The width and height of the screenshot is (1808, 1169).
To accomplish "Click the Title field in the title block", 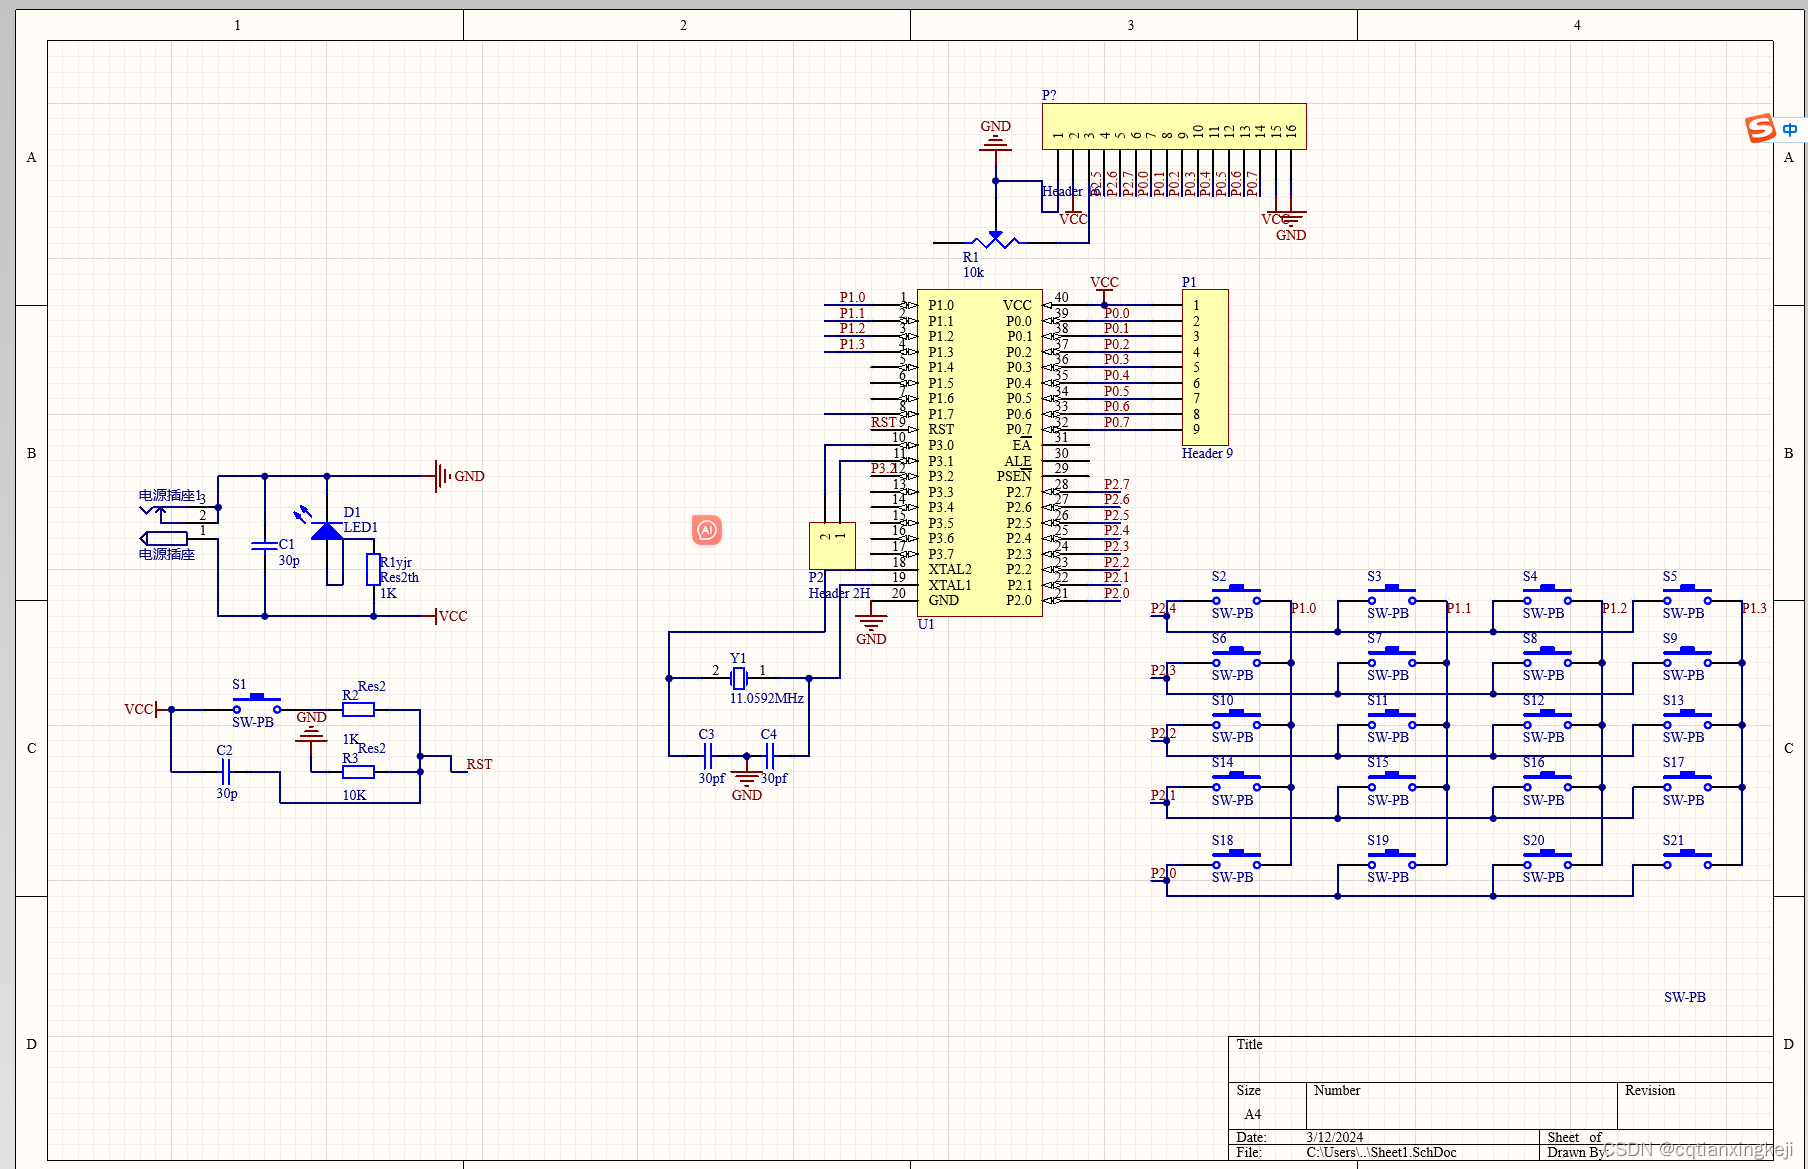I will pyautogui.click(x=1500, y=1059).
